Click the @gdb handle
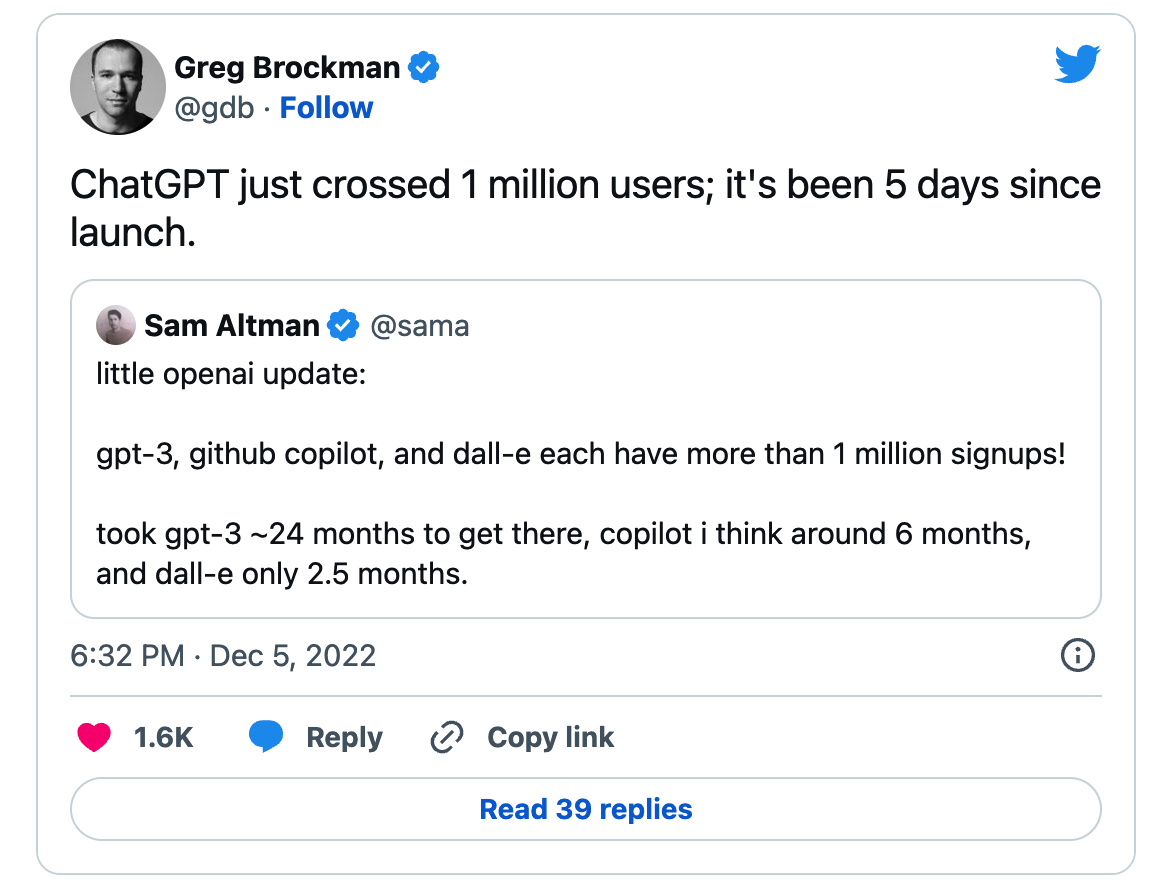Viewport: 1152px width, 890px height. point(214,108)
